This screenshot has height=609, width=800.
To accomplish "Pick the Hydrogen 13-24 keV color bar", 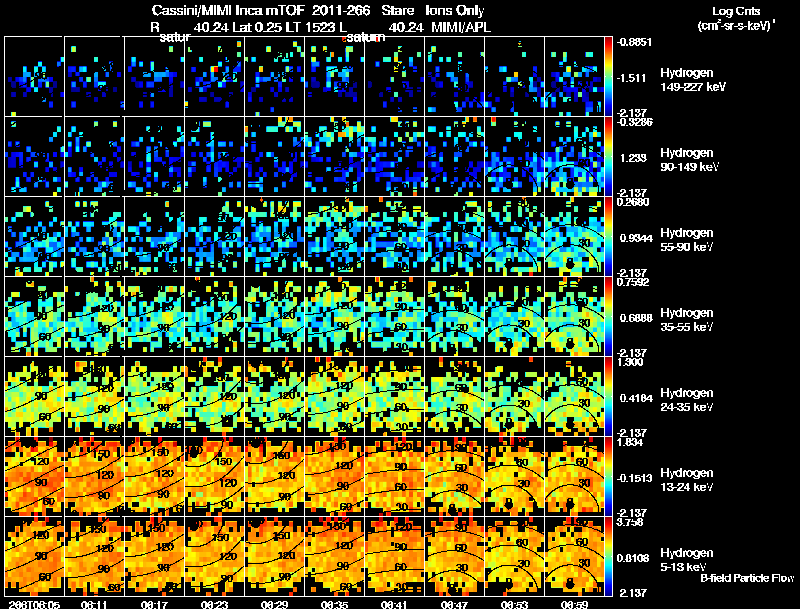I will pos(608,477).
